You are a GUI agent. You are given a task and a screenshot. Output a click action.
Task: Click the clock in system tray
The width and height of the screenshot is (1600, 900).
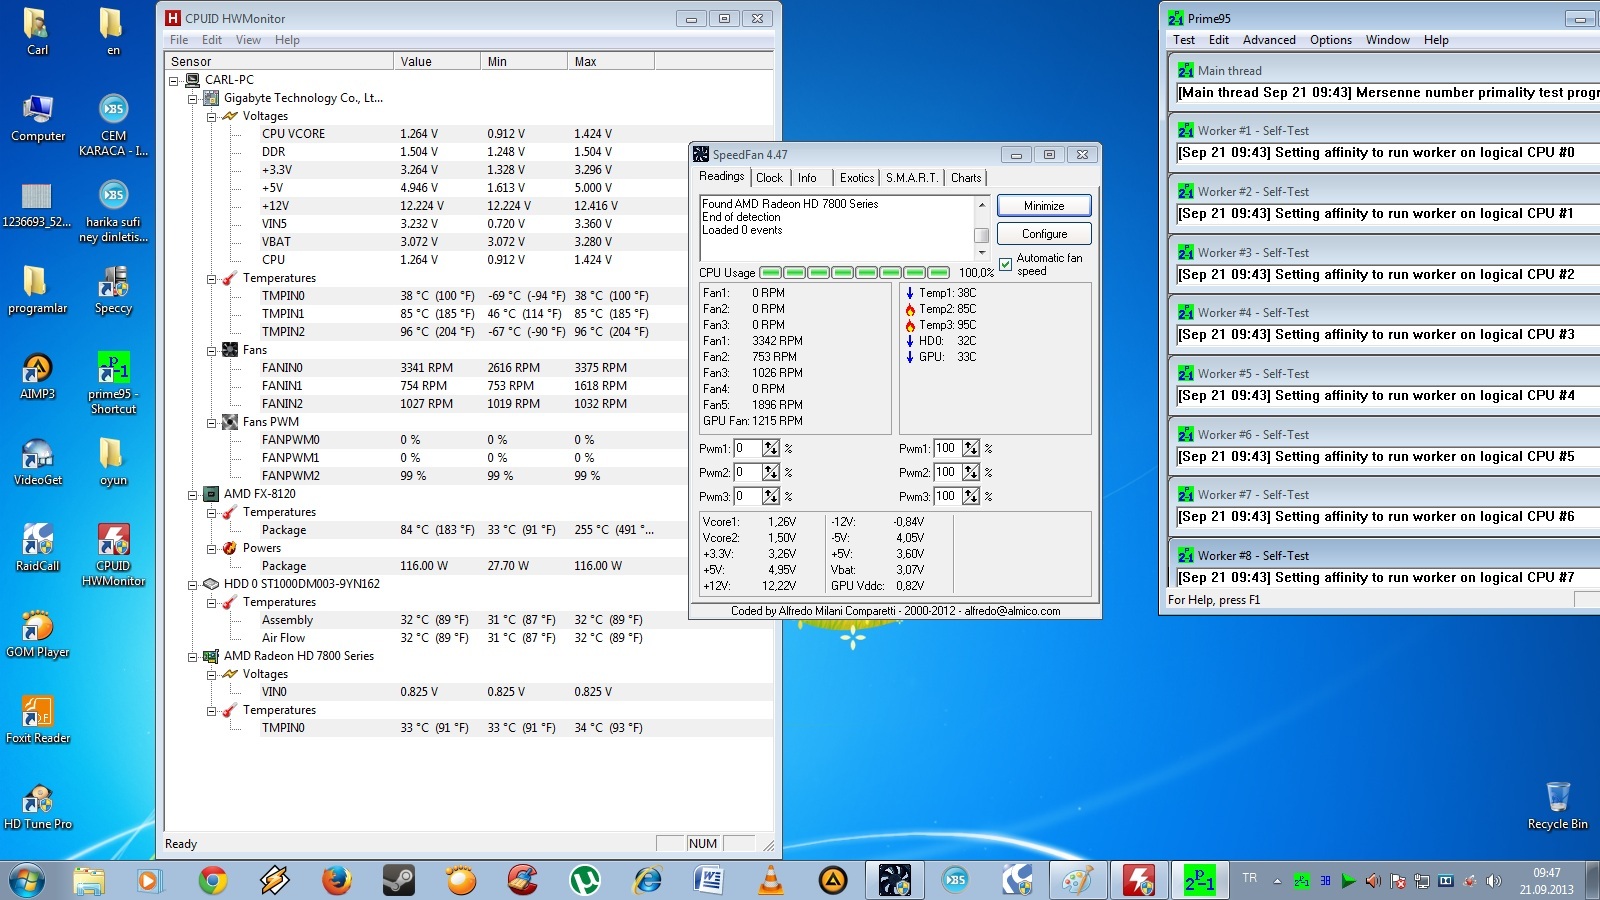[x=1546, y=880]
